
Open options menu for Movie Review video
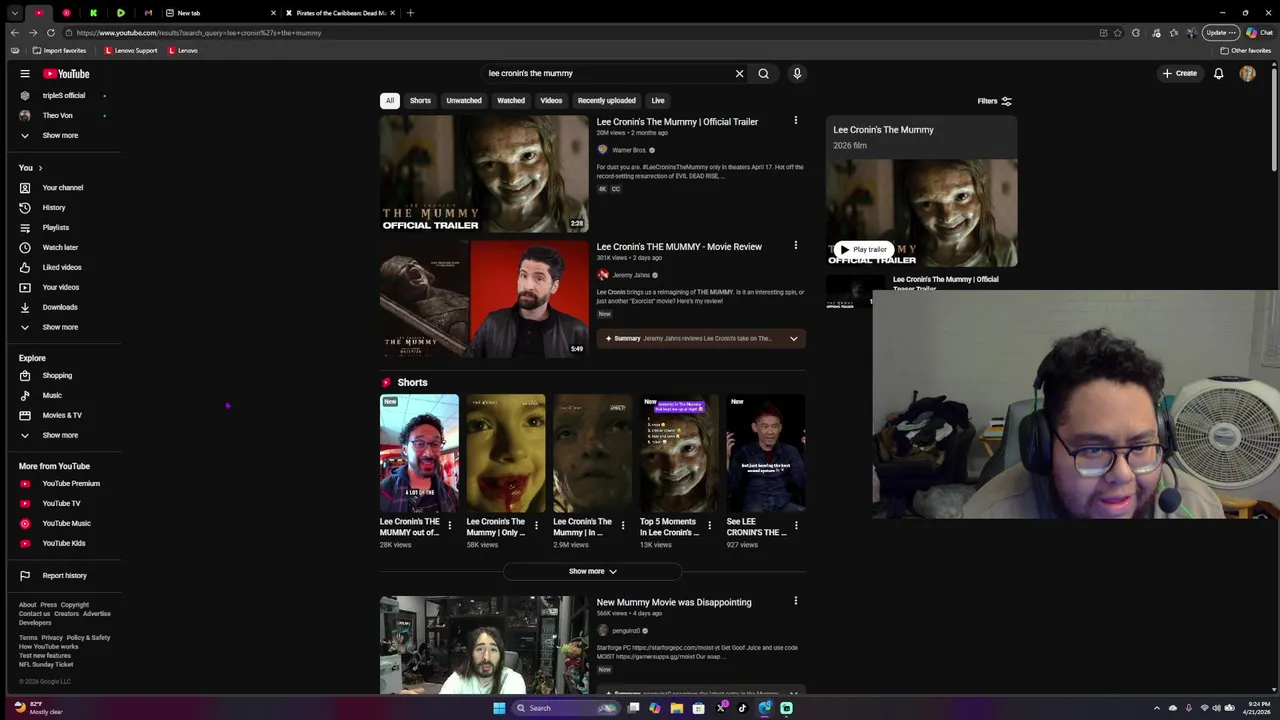(796, 246)
